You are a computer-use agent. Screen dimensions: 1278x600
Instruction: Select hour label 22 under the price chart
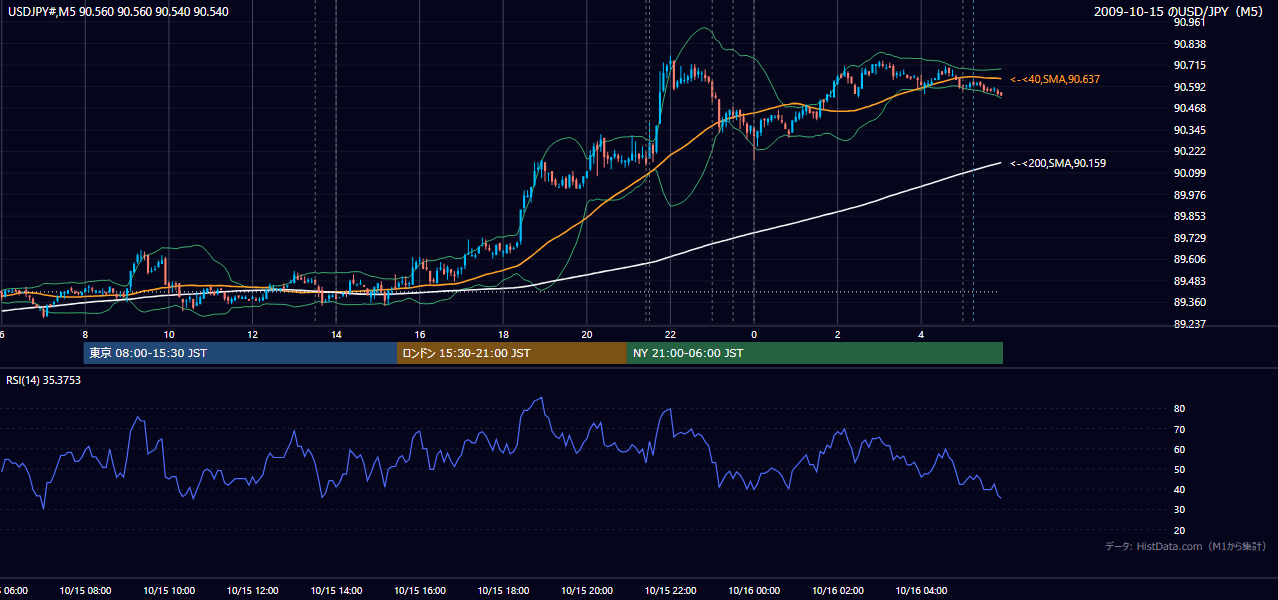coord(671,335)
